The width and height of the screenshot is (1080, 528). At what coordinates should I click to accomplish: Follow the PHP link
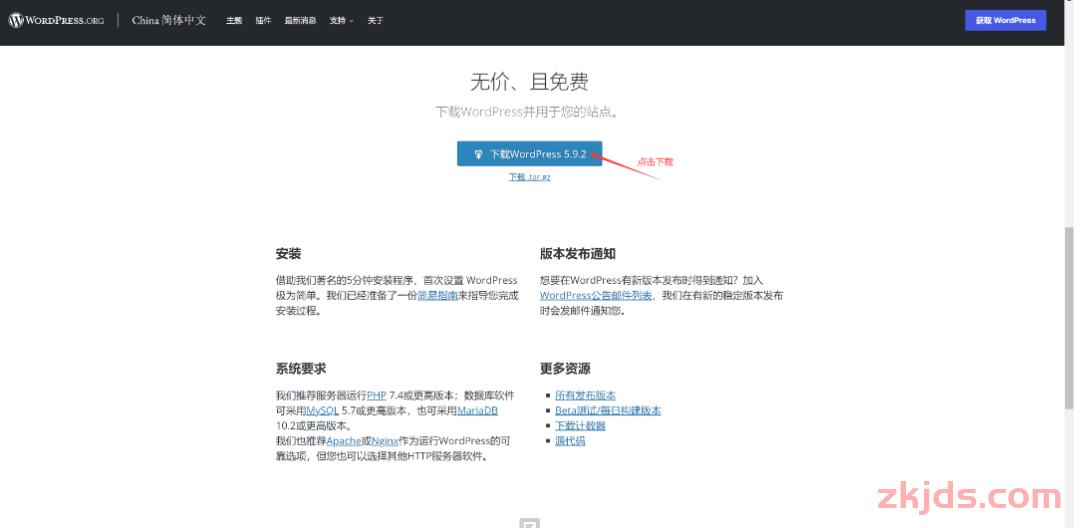(377, 395)
